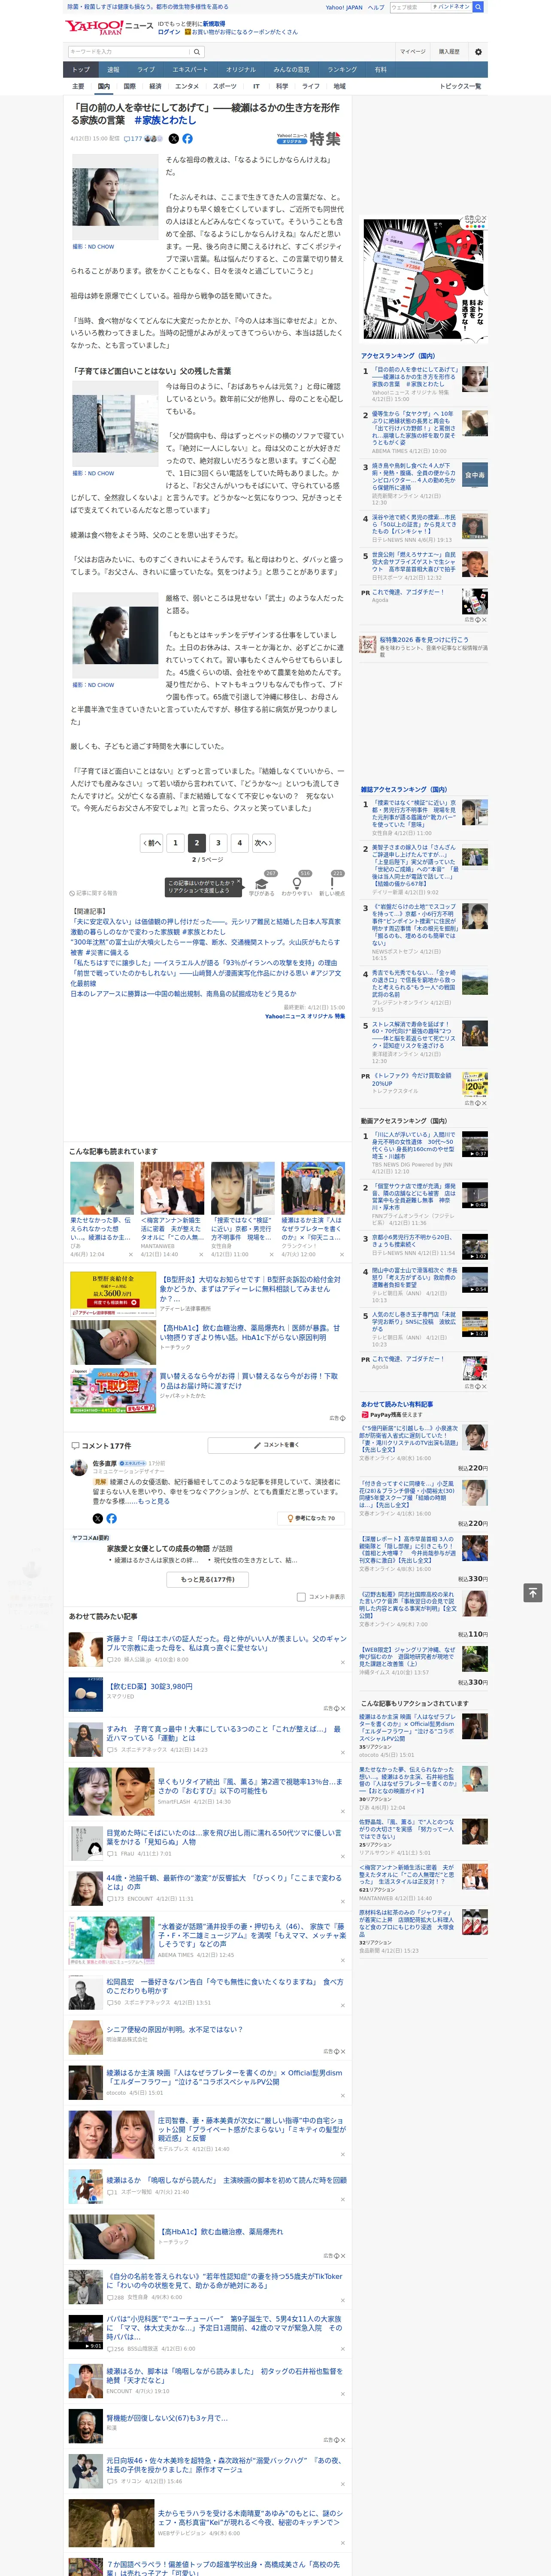Image resolution: width=551 pixels, height=2576 pixels.
Task: Open the Yahoo! JAPAN News logo
Action: [x=110, y=27]
